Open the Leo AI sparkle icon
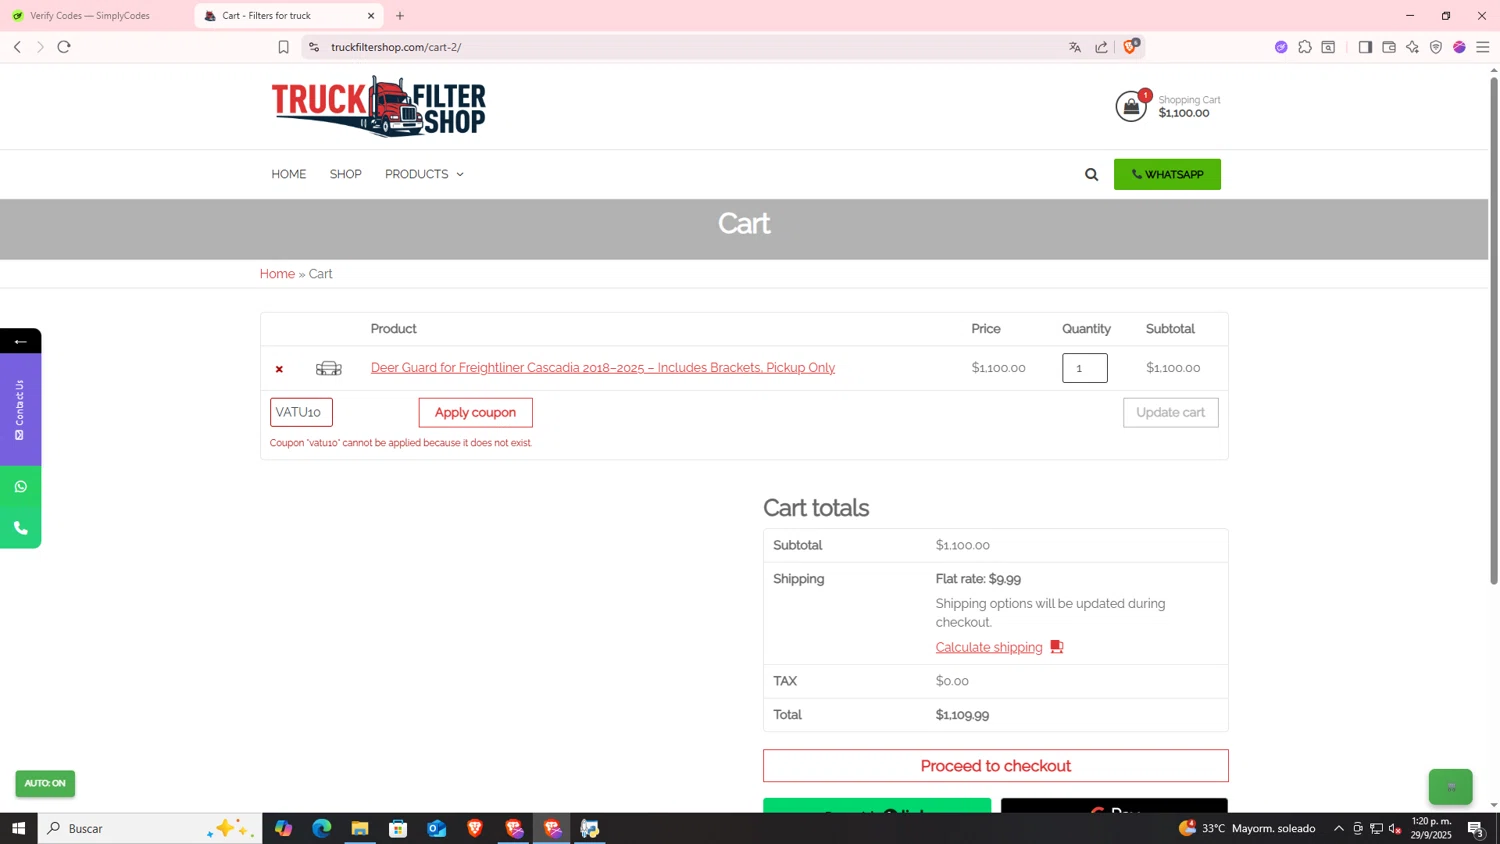 tap(1412, 47)
